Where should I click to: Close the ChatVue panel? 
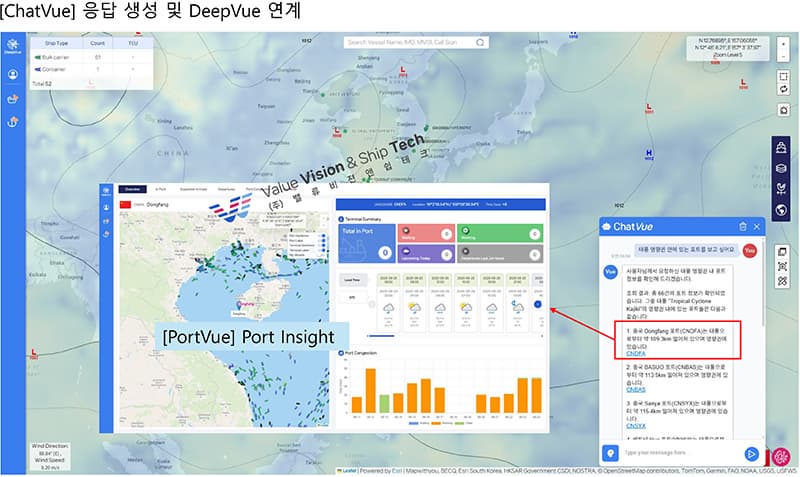tap(757, 228)
